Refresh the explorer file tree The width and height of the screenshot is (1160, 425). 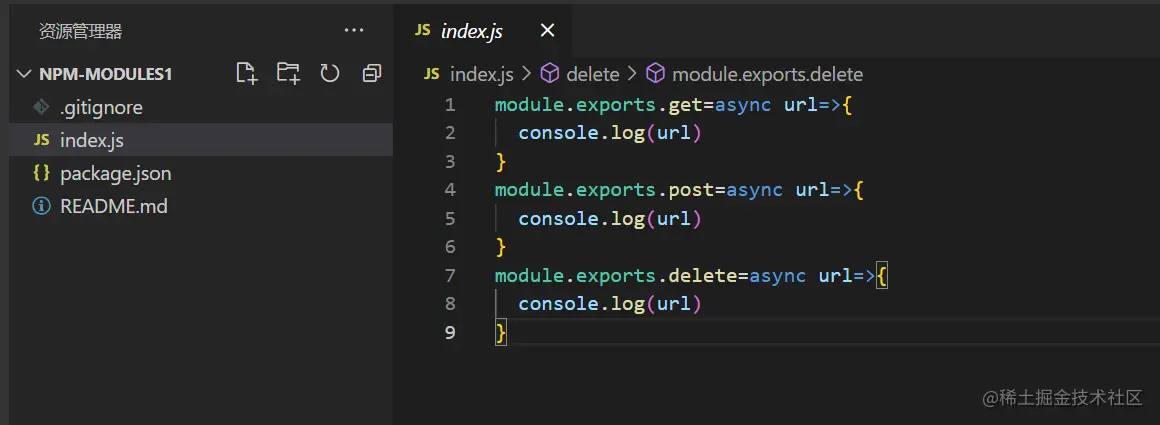(x=330, y=73)
